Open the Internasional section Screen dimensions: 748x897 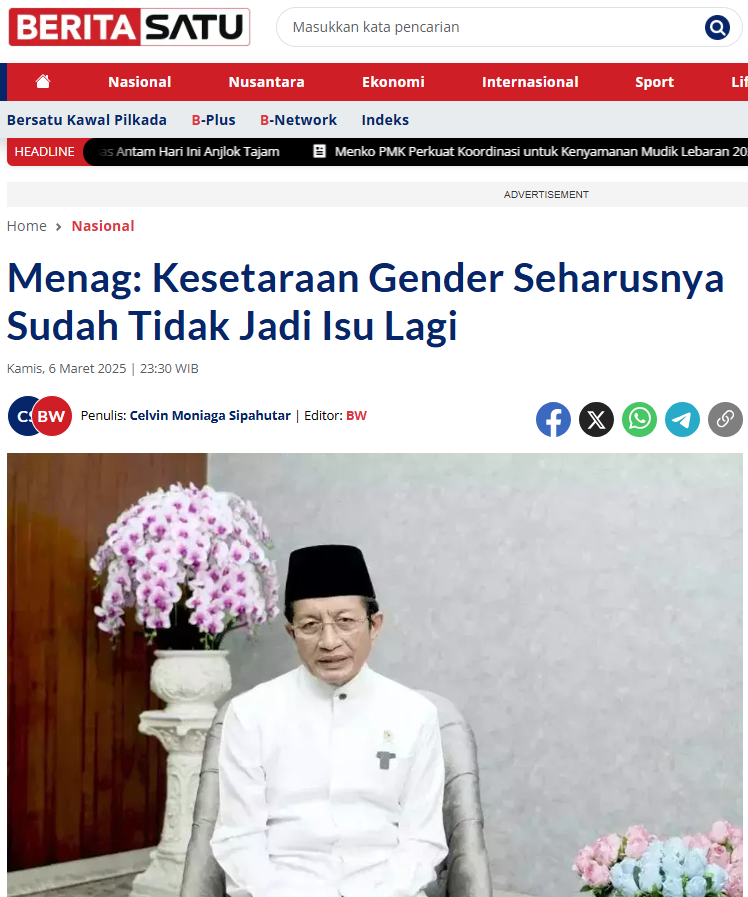coord(530,82)
